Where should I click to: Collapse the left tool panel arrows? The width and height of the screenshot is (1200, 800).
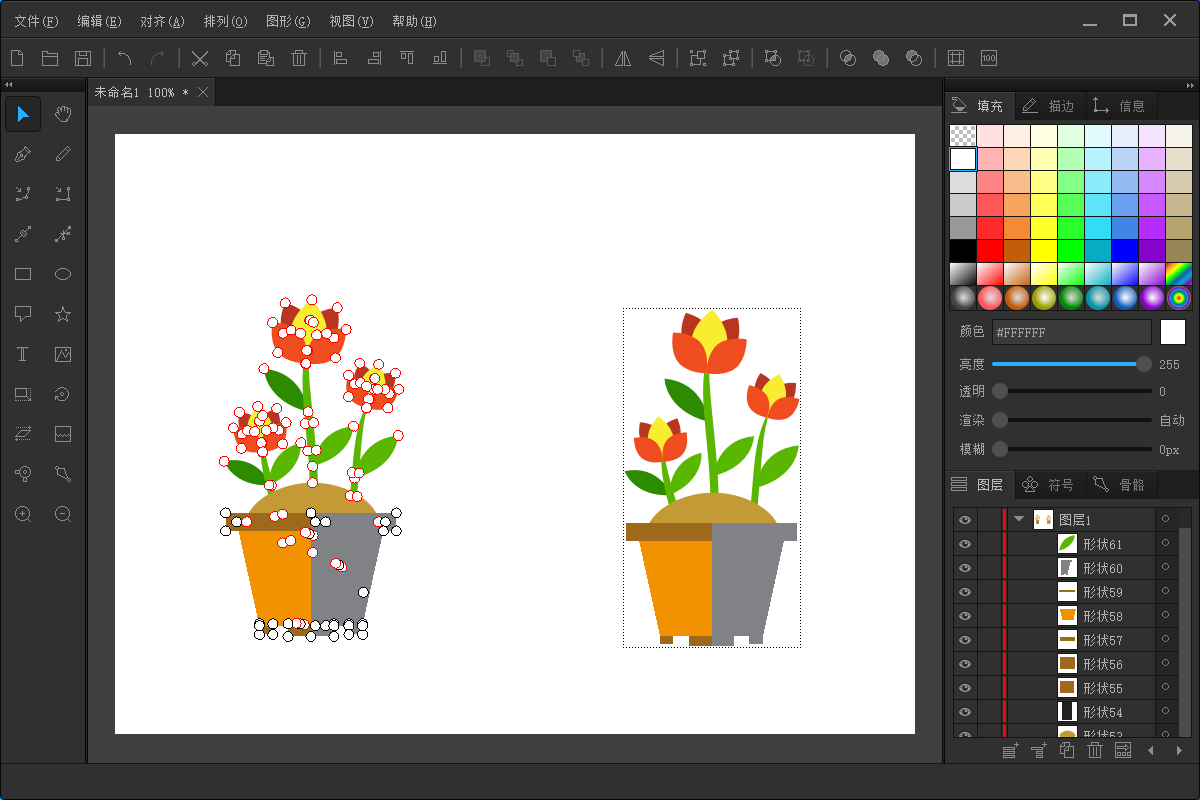[x=9, y=85]
